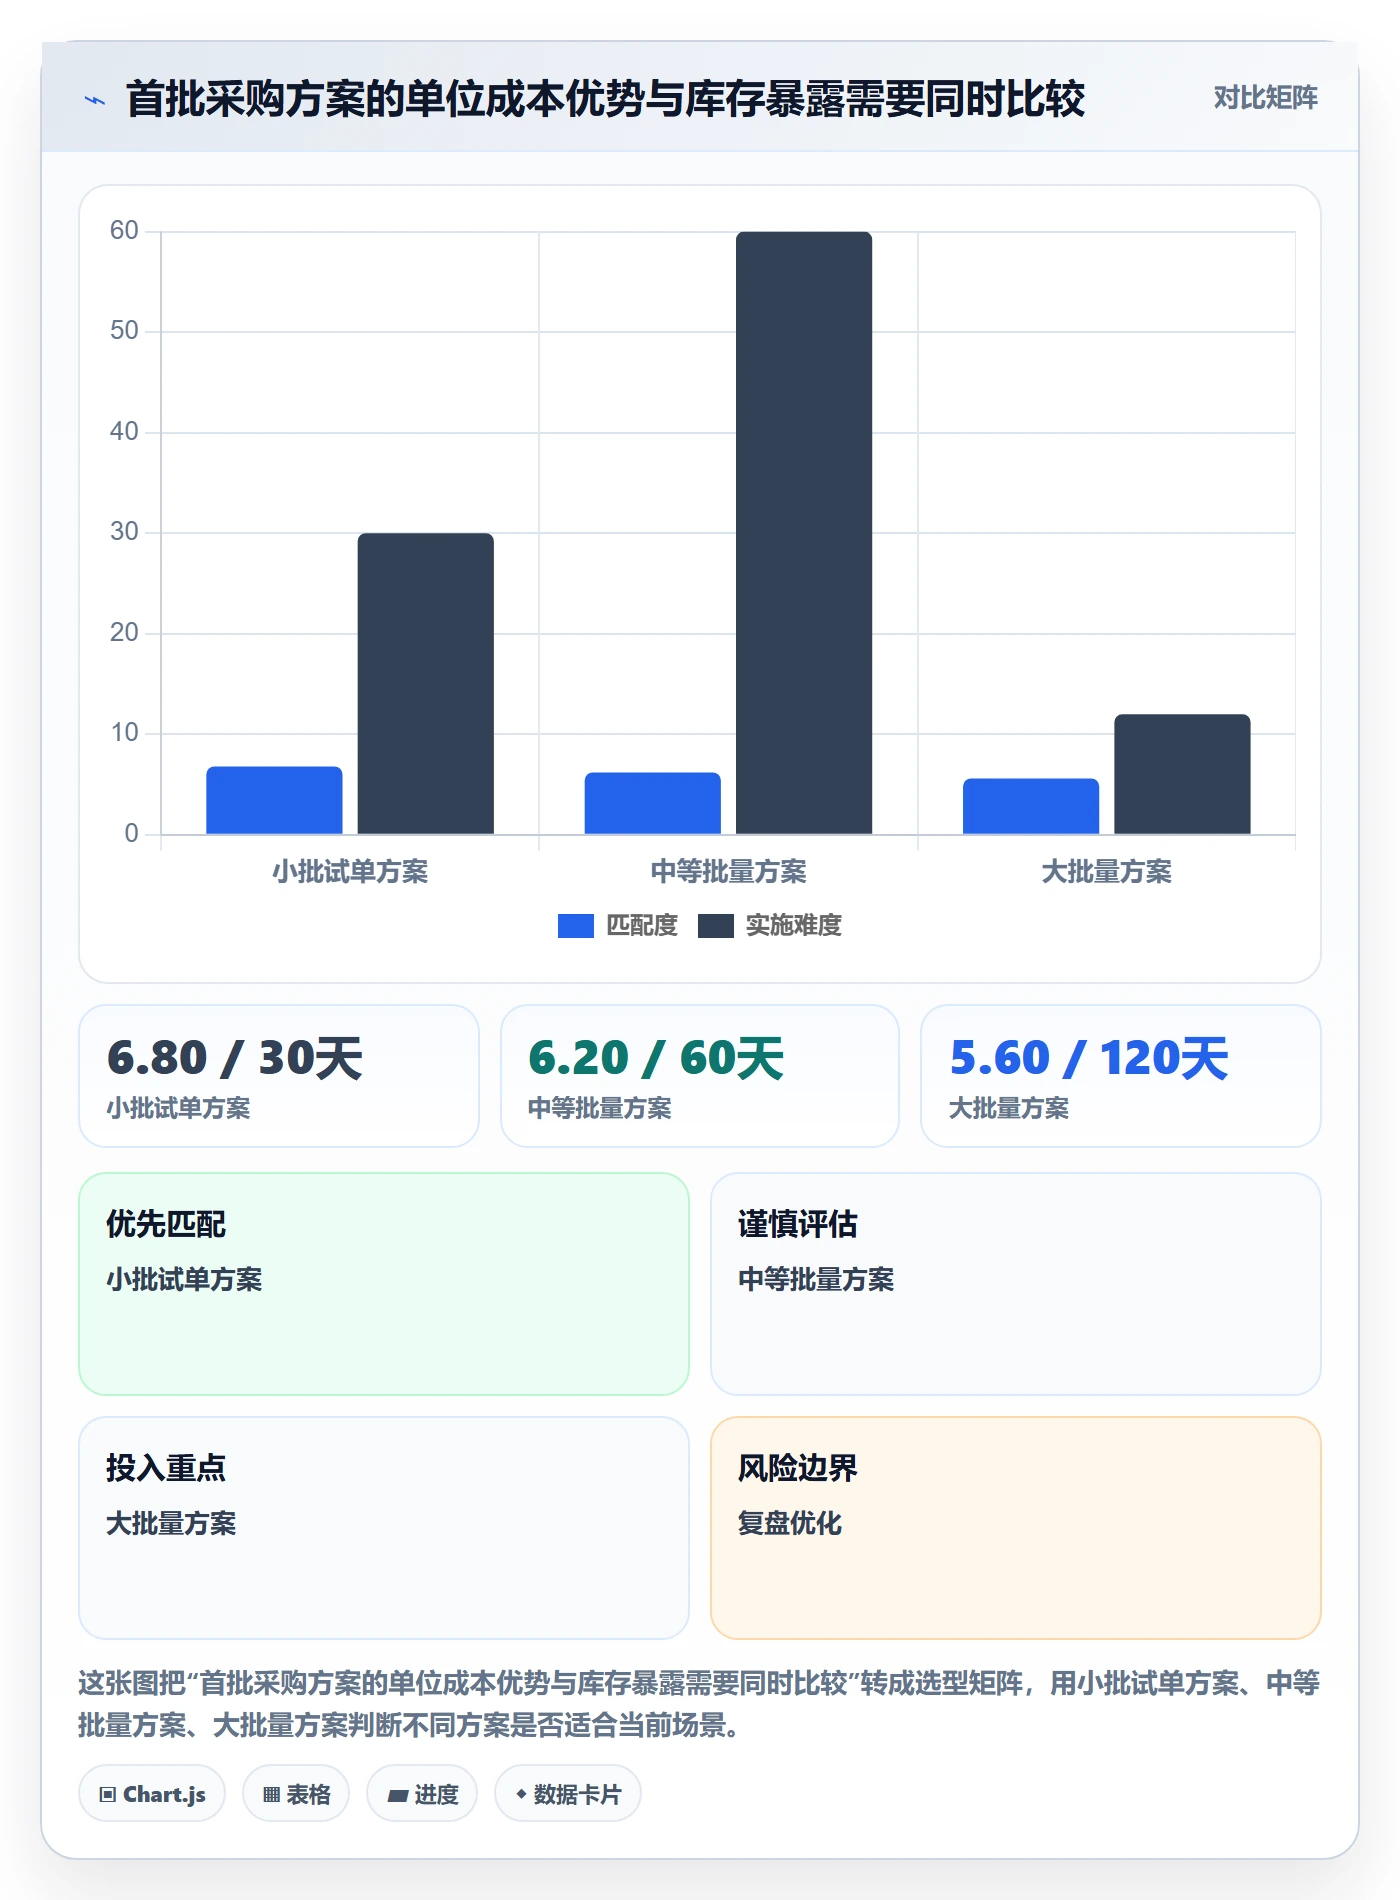Click the main title heading text

pos(605,99)
